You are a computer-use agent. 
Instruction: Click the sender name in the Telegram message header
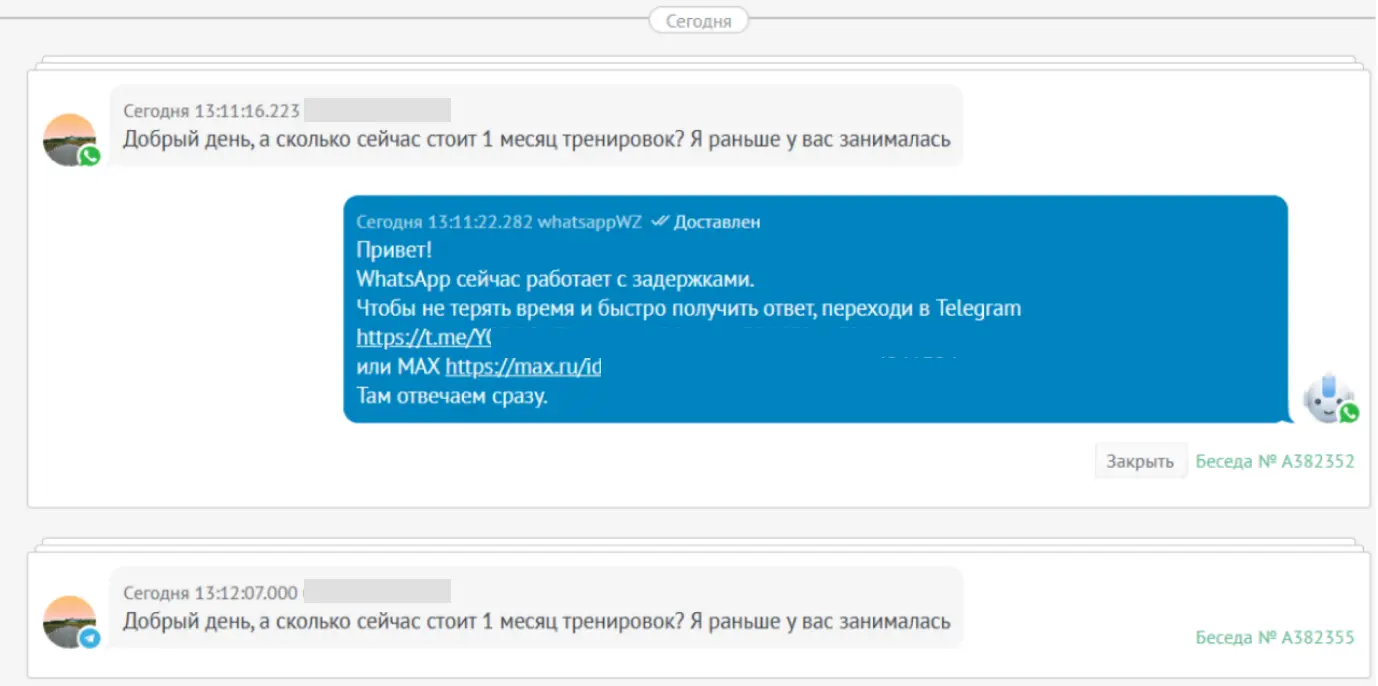pos(377,593)
